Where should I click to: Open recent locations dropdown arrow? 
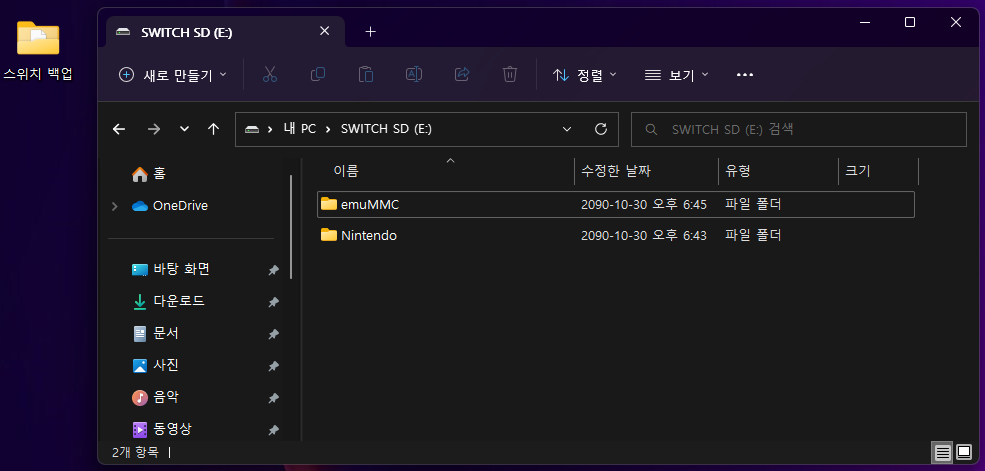coord(184,129)
